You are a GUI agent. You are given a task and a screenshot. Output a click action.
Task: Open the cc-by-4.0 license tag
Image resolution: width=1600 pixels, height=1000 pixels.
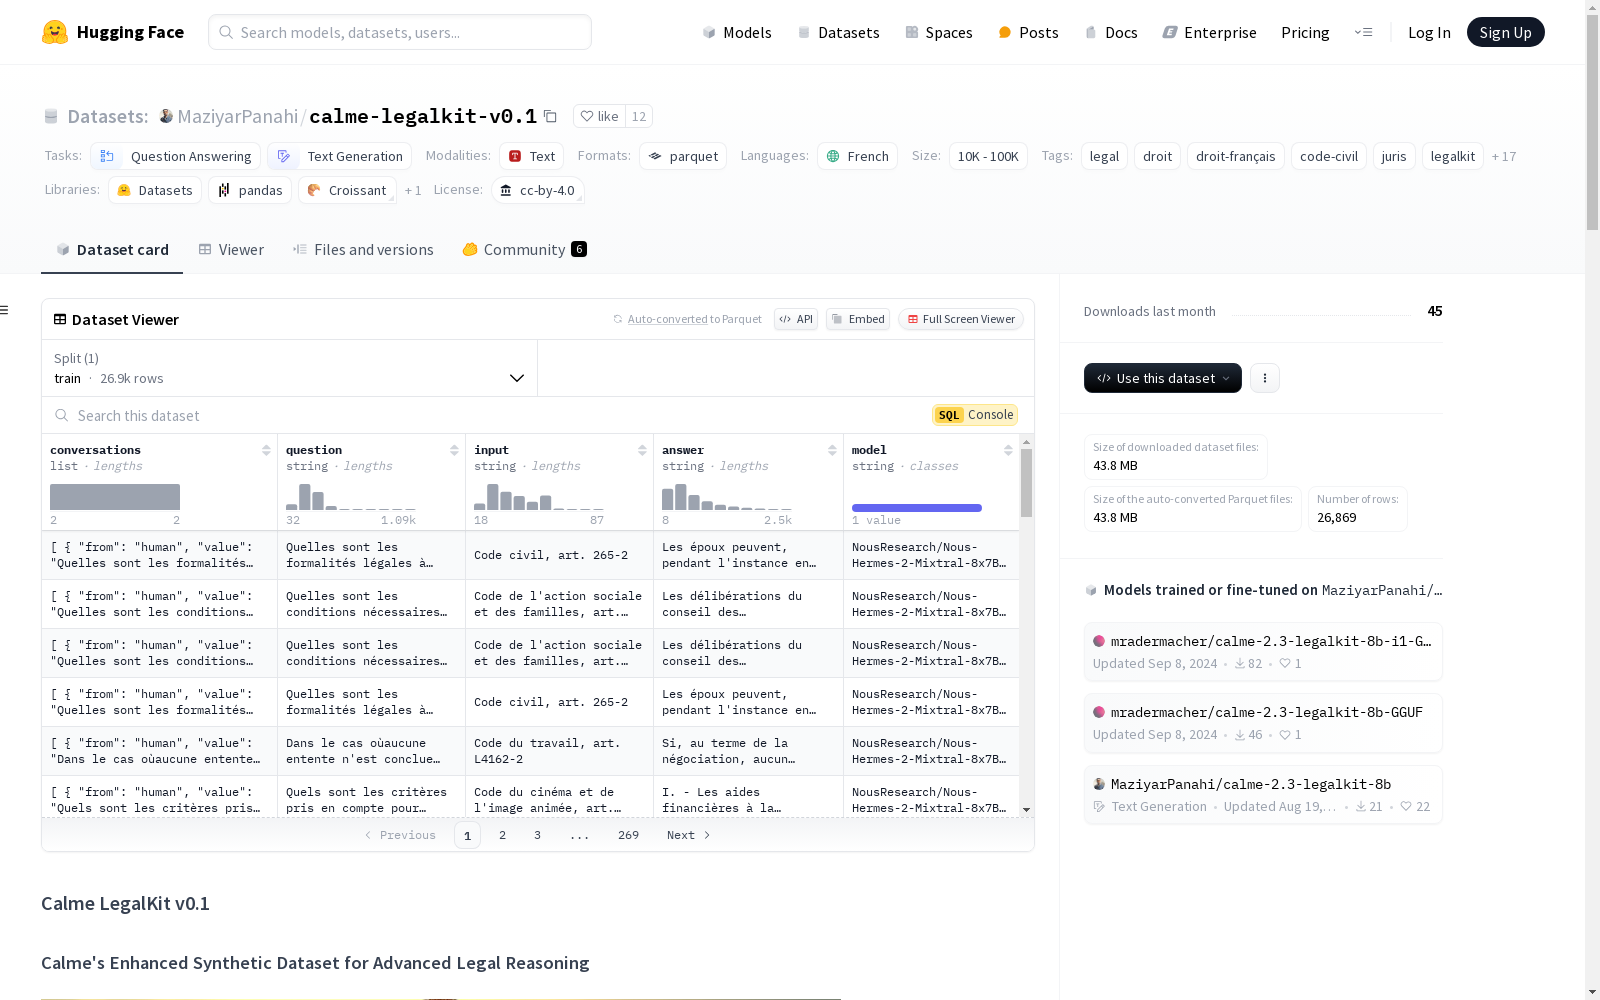point(538,190)
